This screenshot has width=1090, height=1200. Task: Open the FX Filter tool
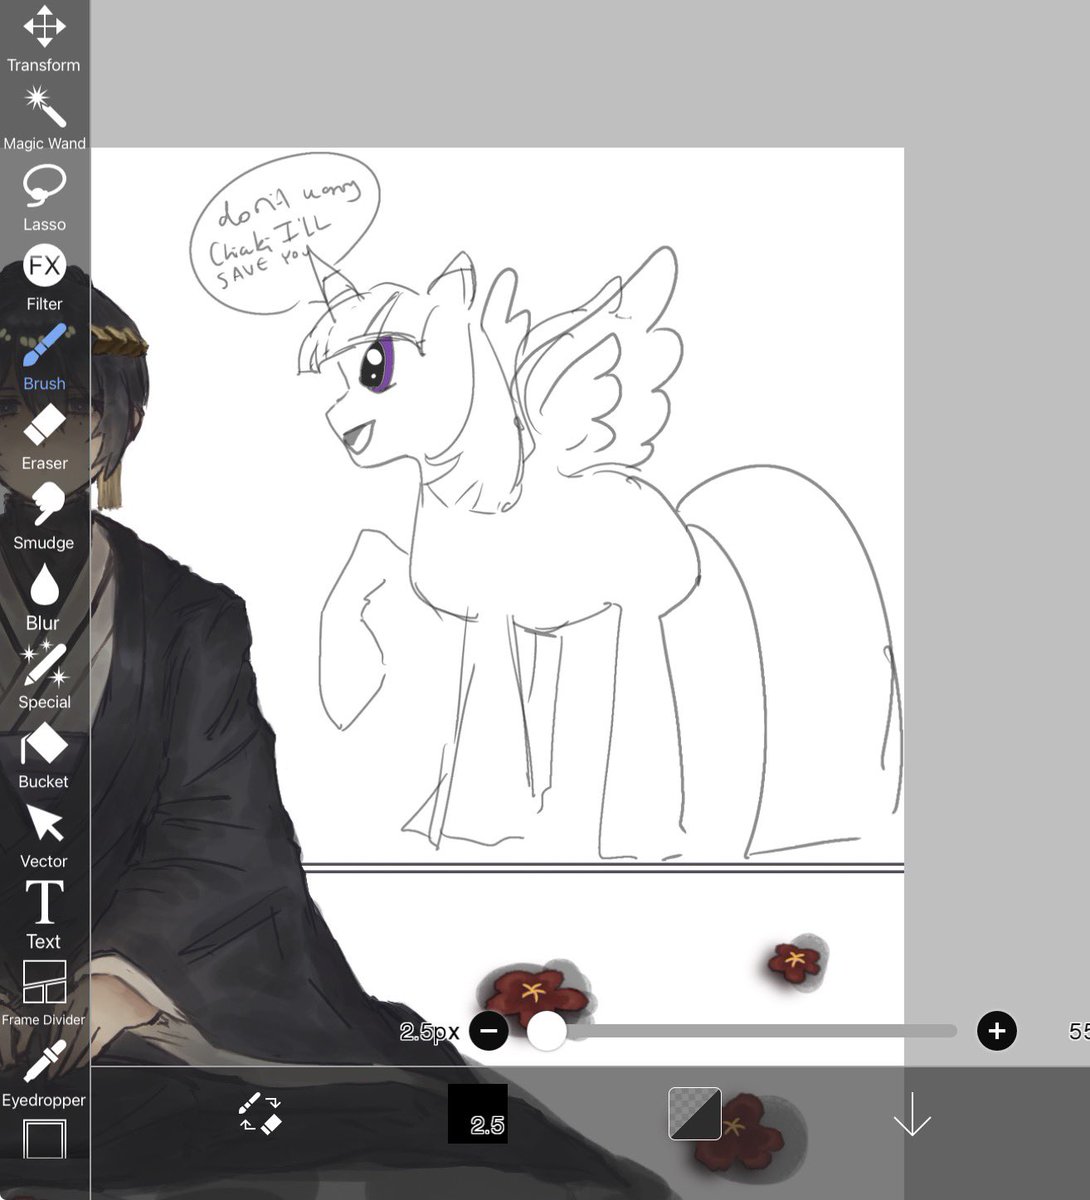click(44, 278)
